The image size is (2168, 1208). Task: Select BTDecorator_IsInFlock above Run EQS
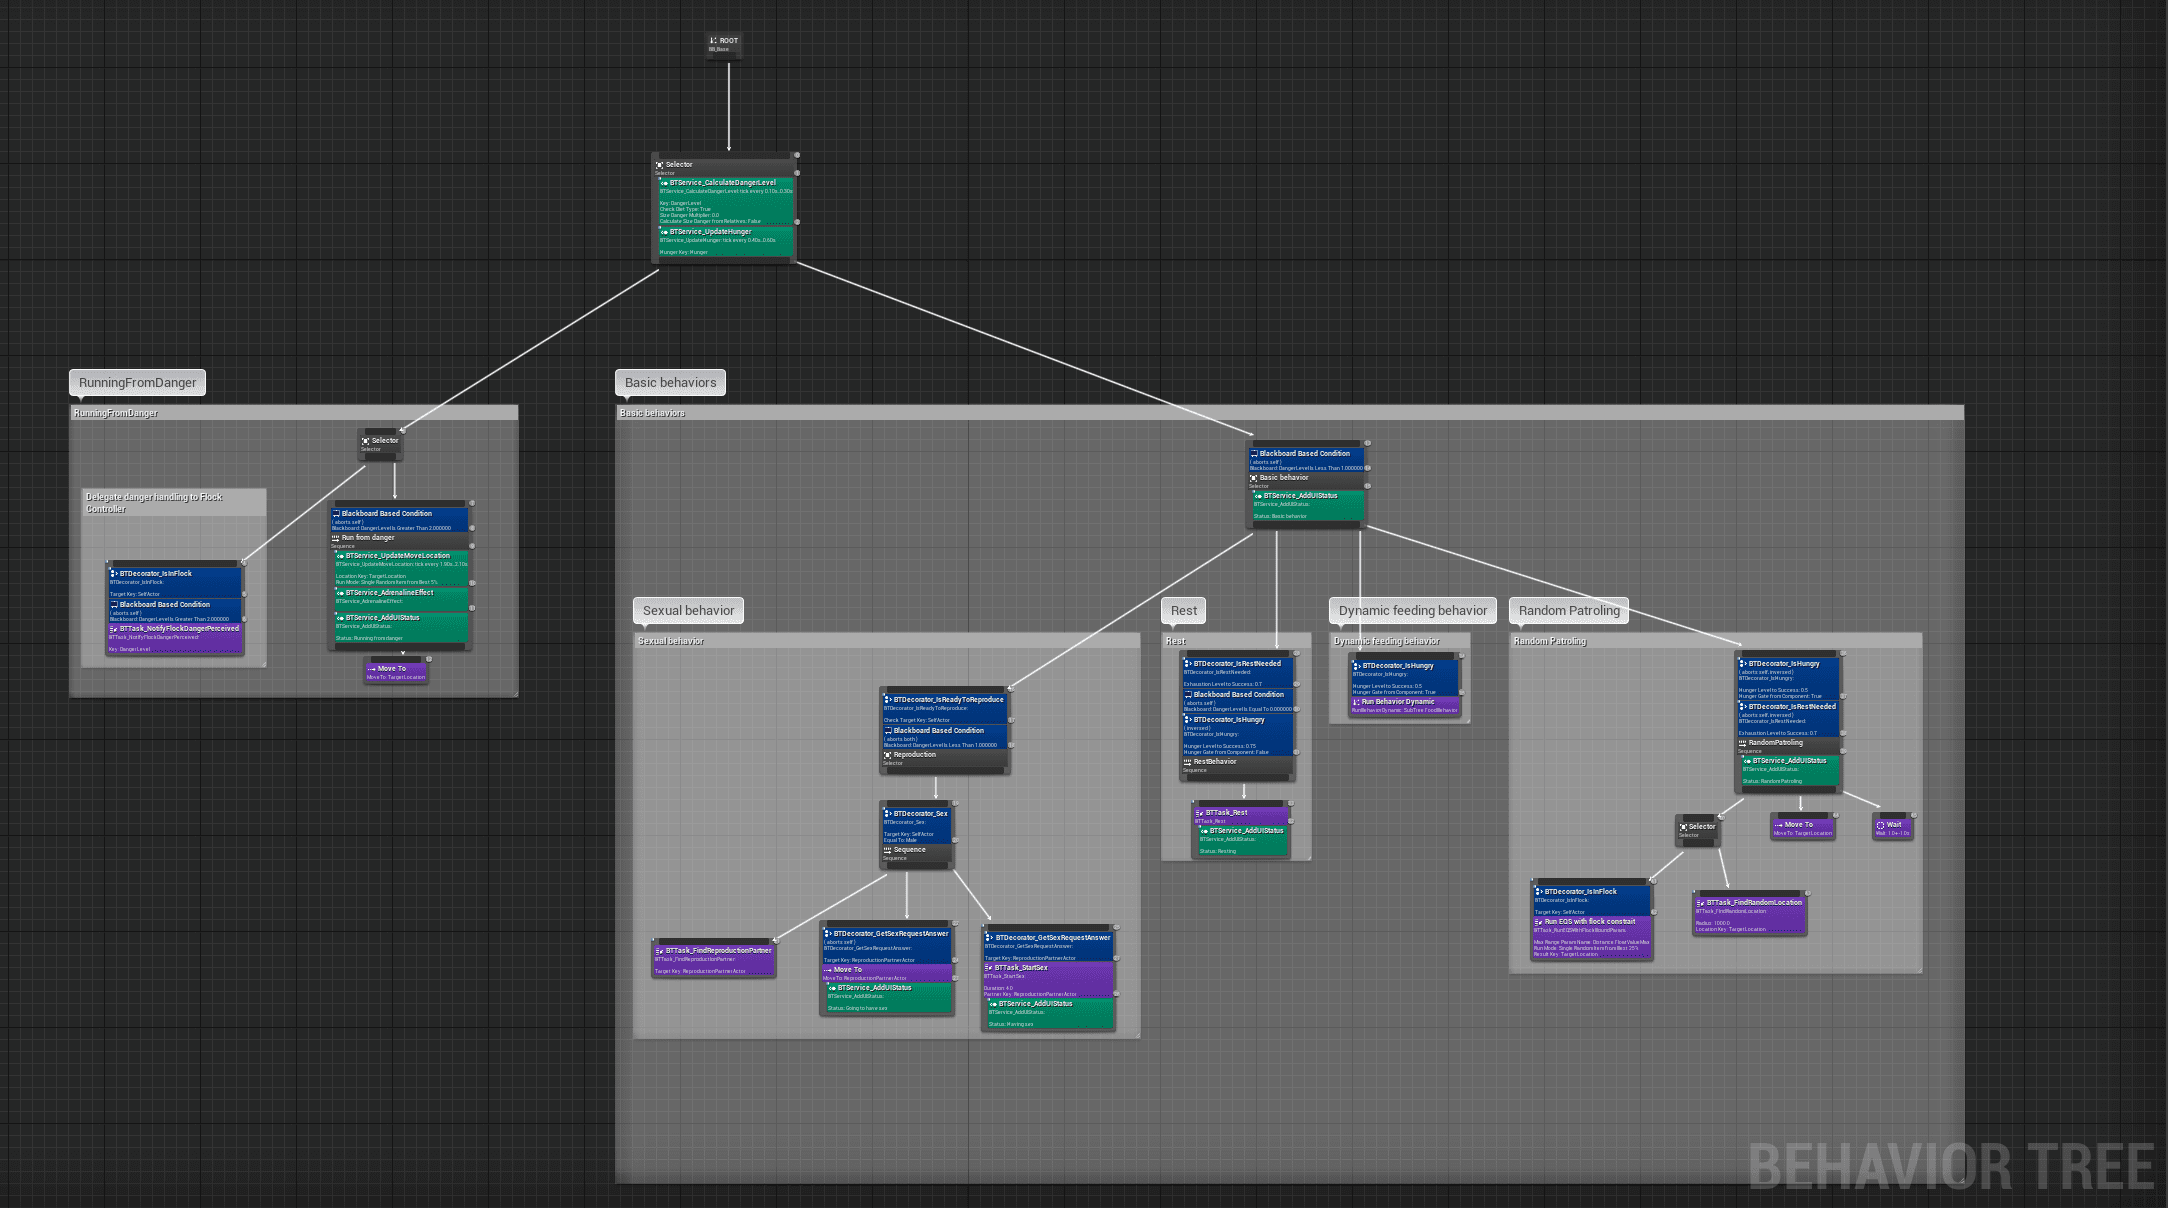[x=1592, y=901]
